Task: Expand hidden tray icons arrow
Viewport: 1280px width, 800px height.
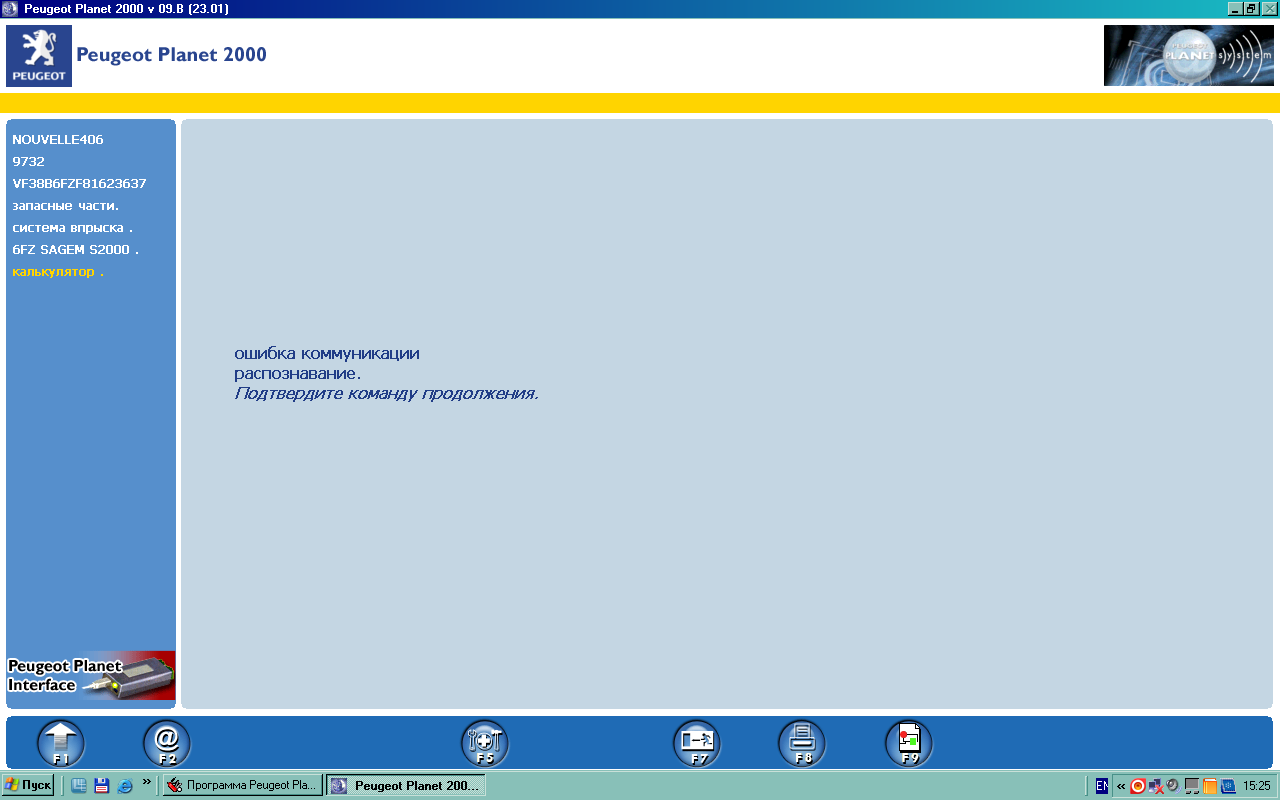Action: (1121, 786)
